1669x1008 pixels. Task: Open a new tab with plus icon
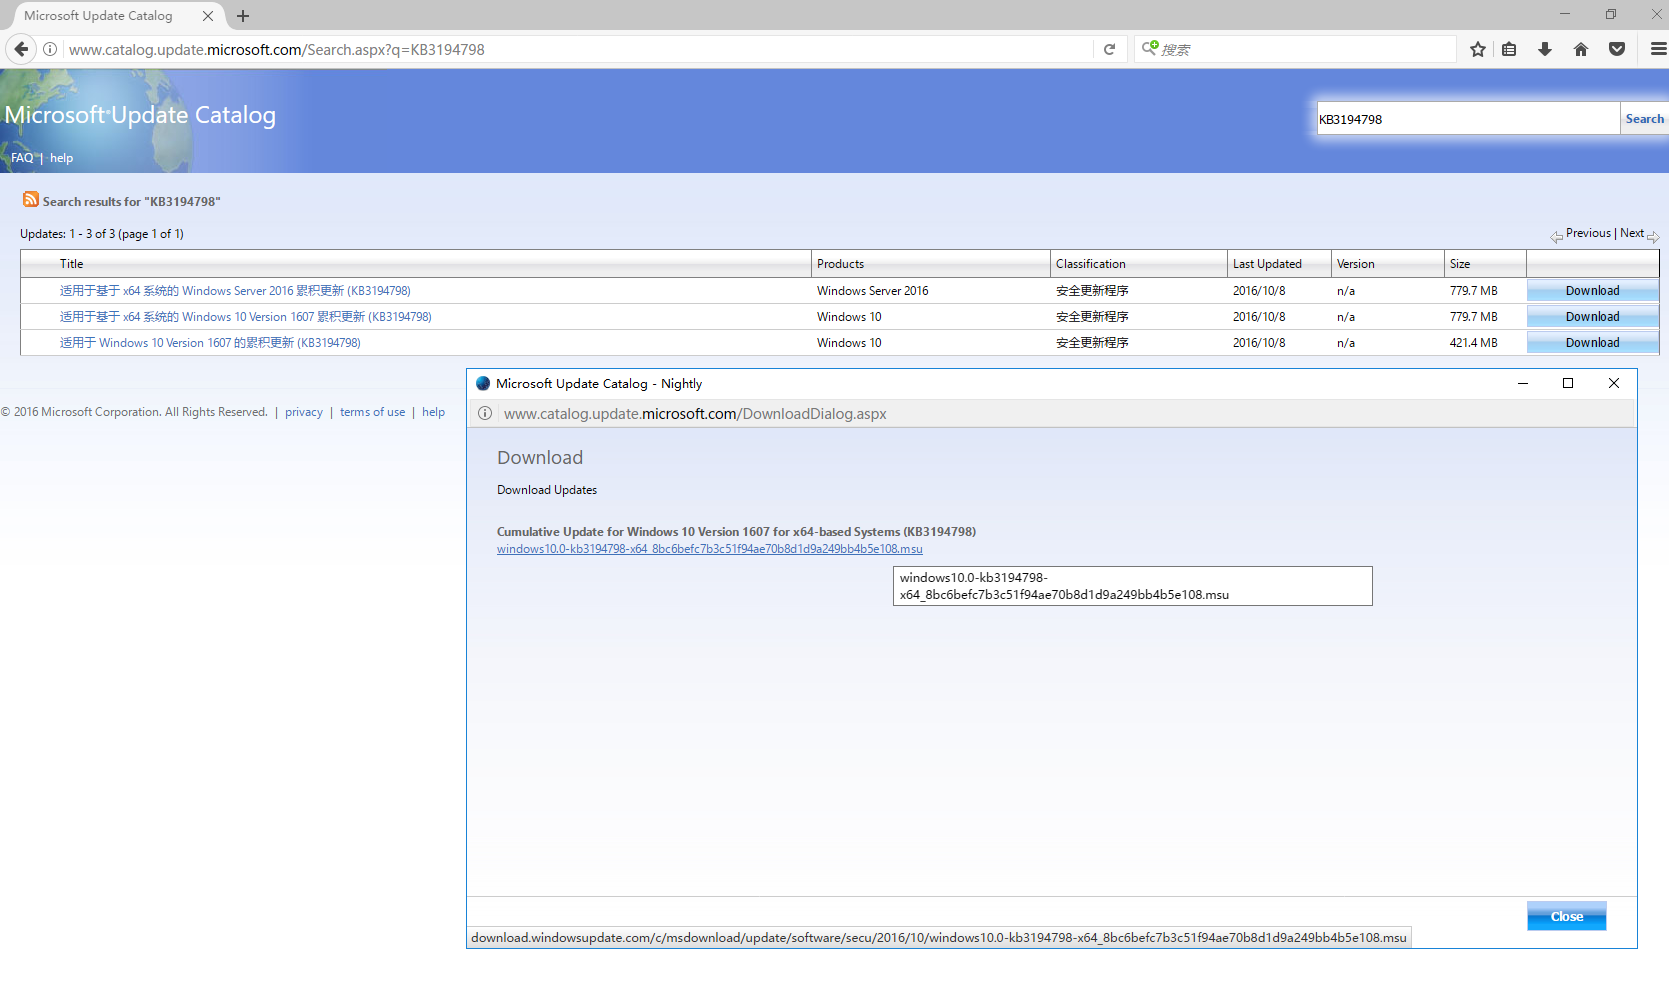pyautogui.click(x=243, y=16)
